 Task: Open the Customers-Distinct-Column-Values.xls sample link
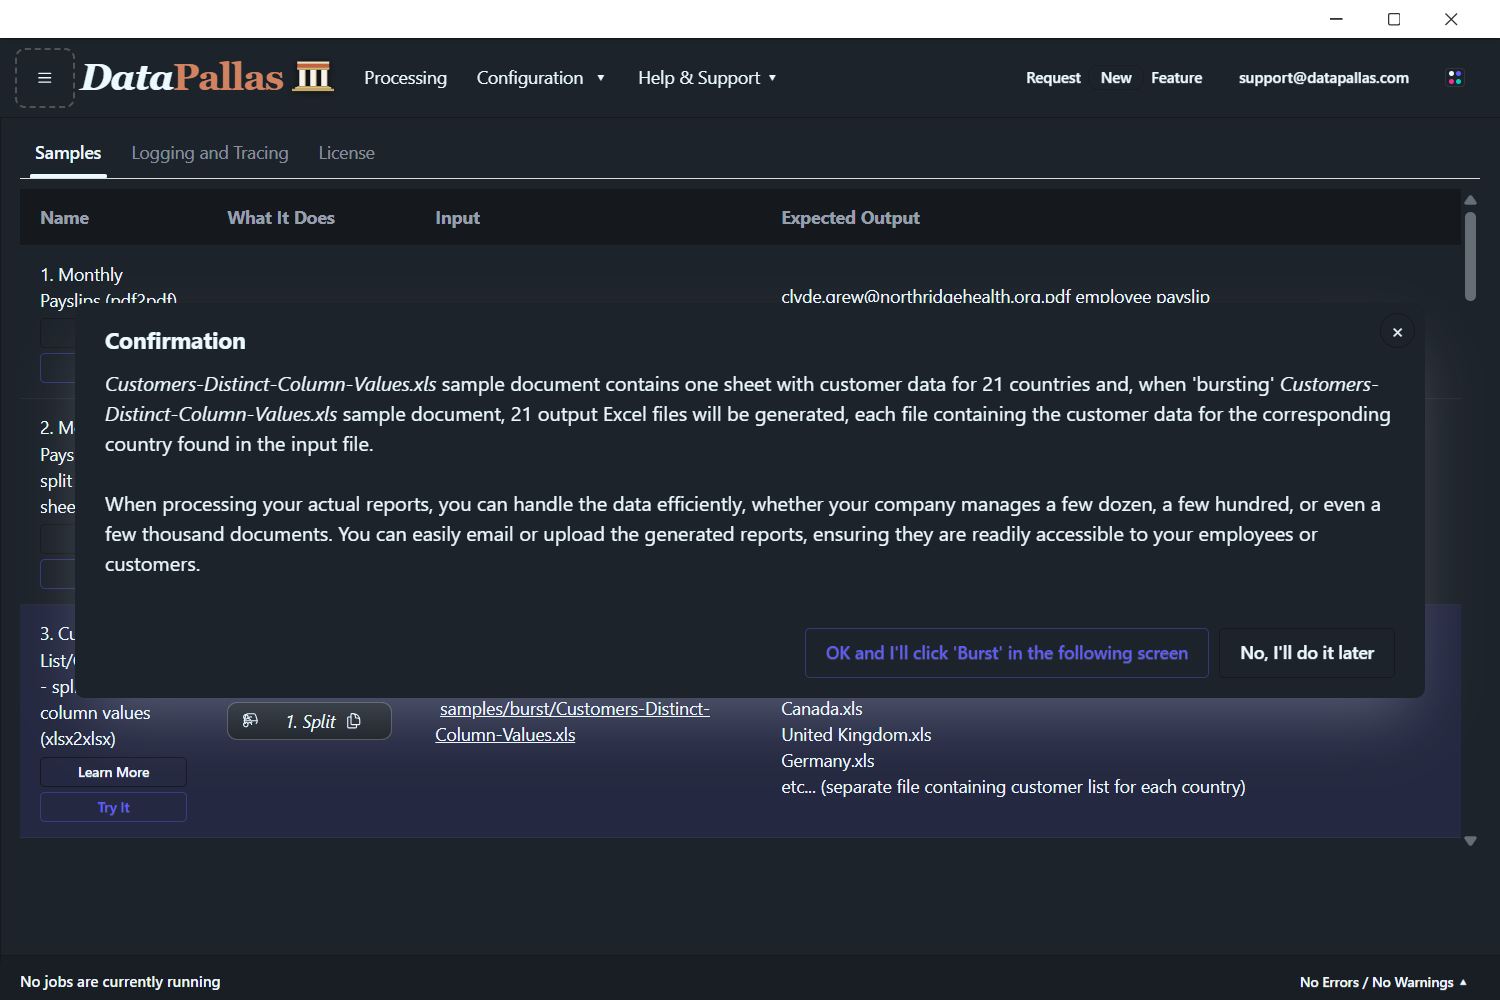[x=572, y=722]
